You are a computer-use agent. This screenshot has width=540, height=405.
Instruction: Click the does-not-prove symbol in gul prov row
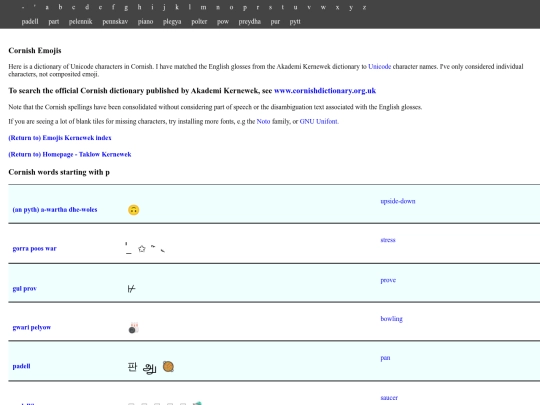coord(131,289)
